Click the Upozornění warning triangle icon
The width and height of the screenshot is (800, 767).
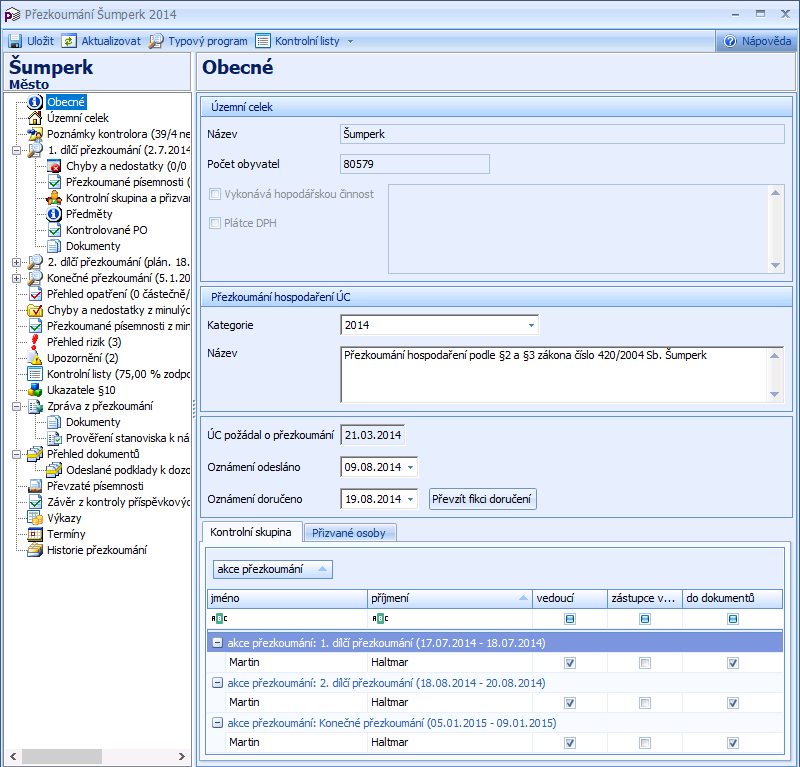point(35,358)
